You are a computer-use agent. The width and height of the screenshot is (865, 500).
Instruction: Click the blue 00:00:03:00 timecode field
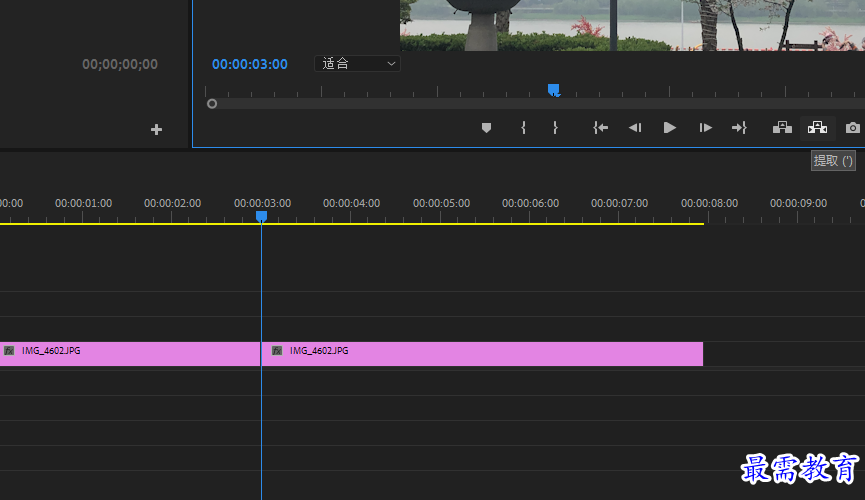250,65
